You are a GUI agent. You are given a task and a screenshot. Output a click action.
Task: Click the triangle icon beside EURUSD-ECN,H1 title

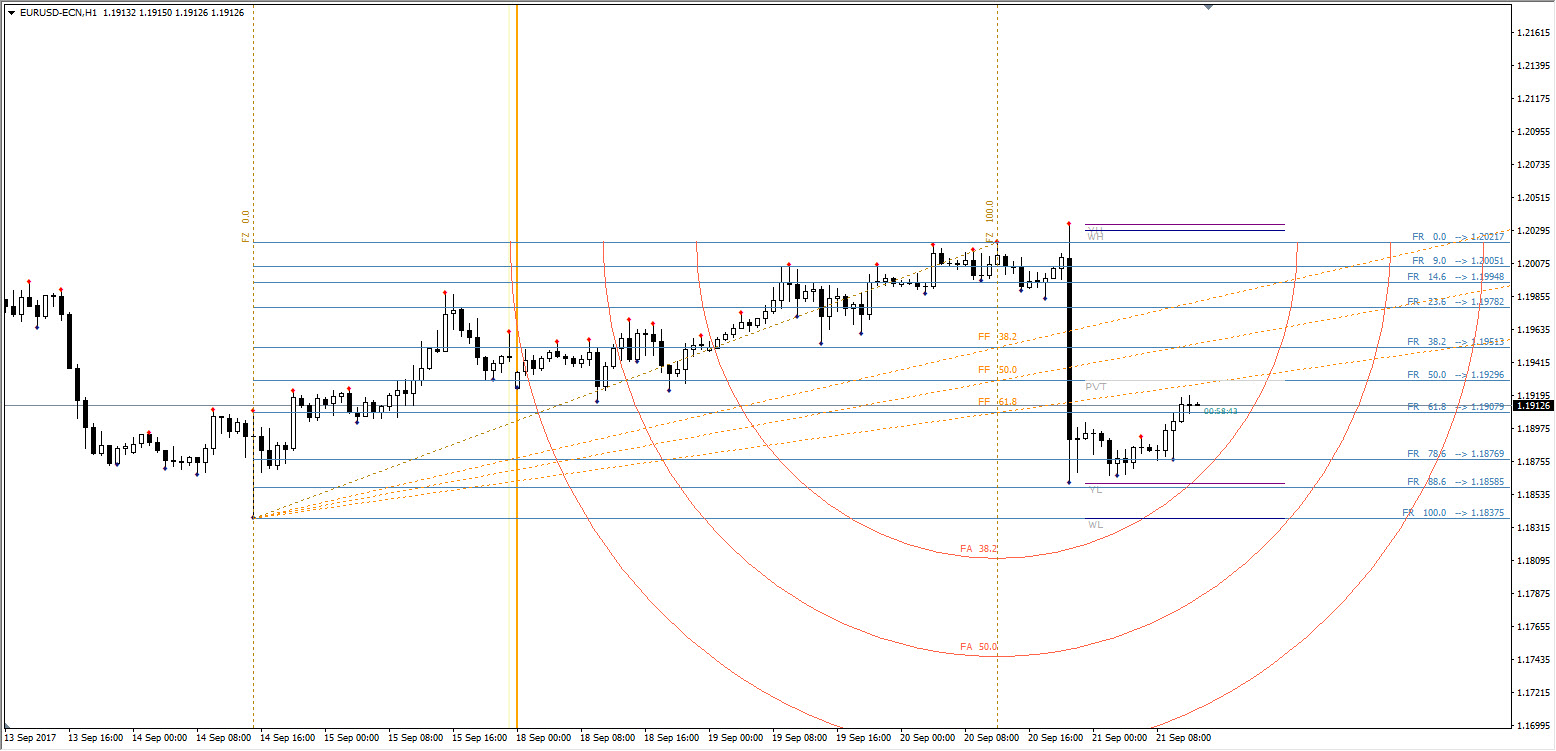(x=11, y=12)
